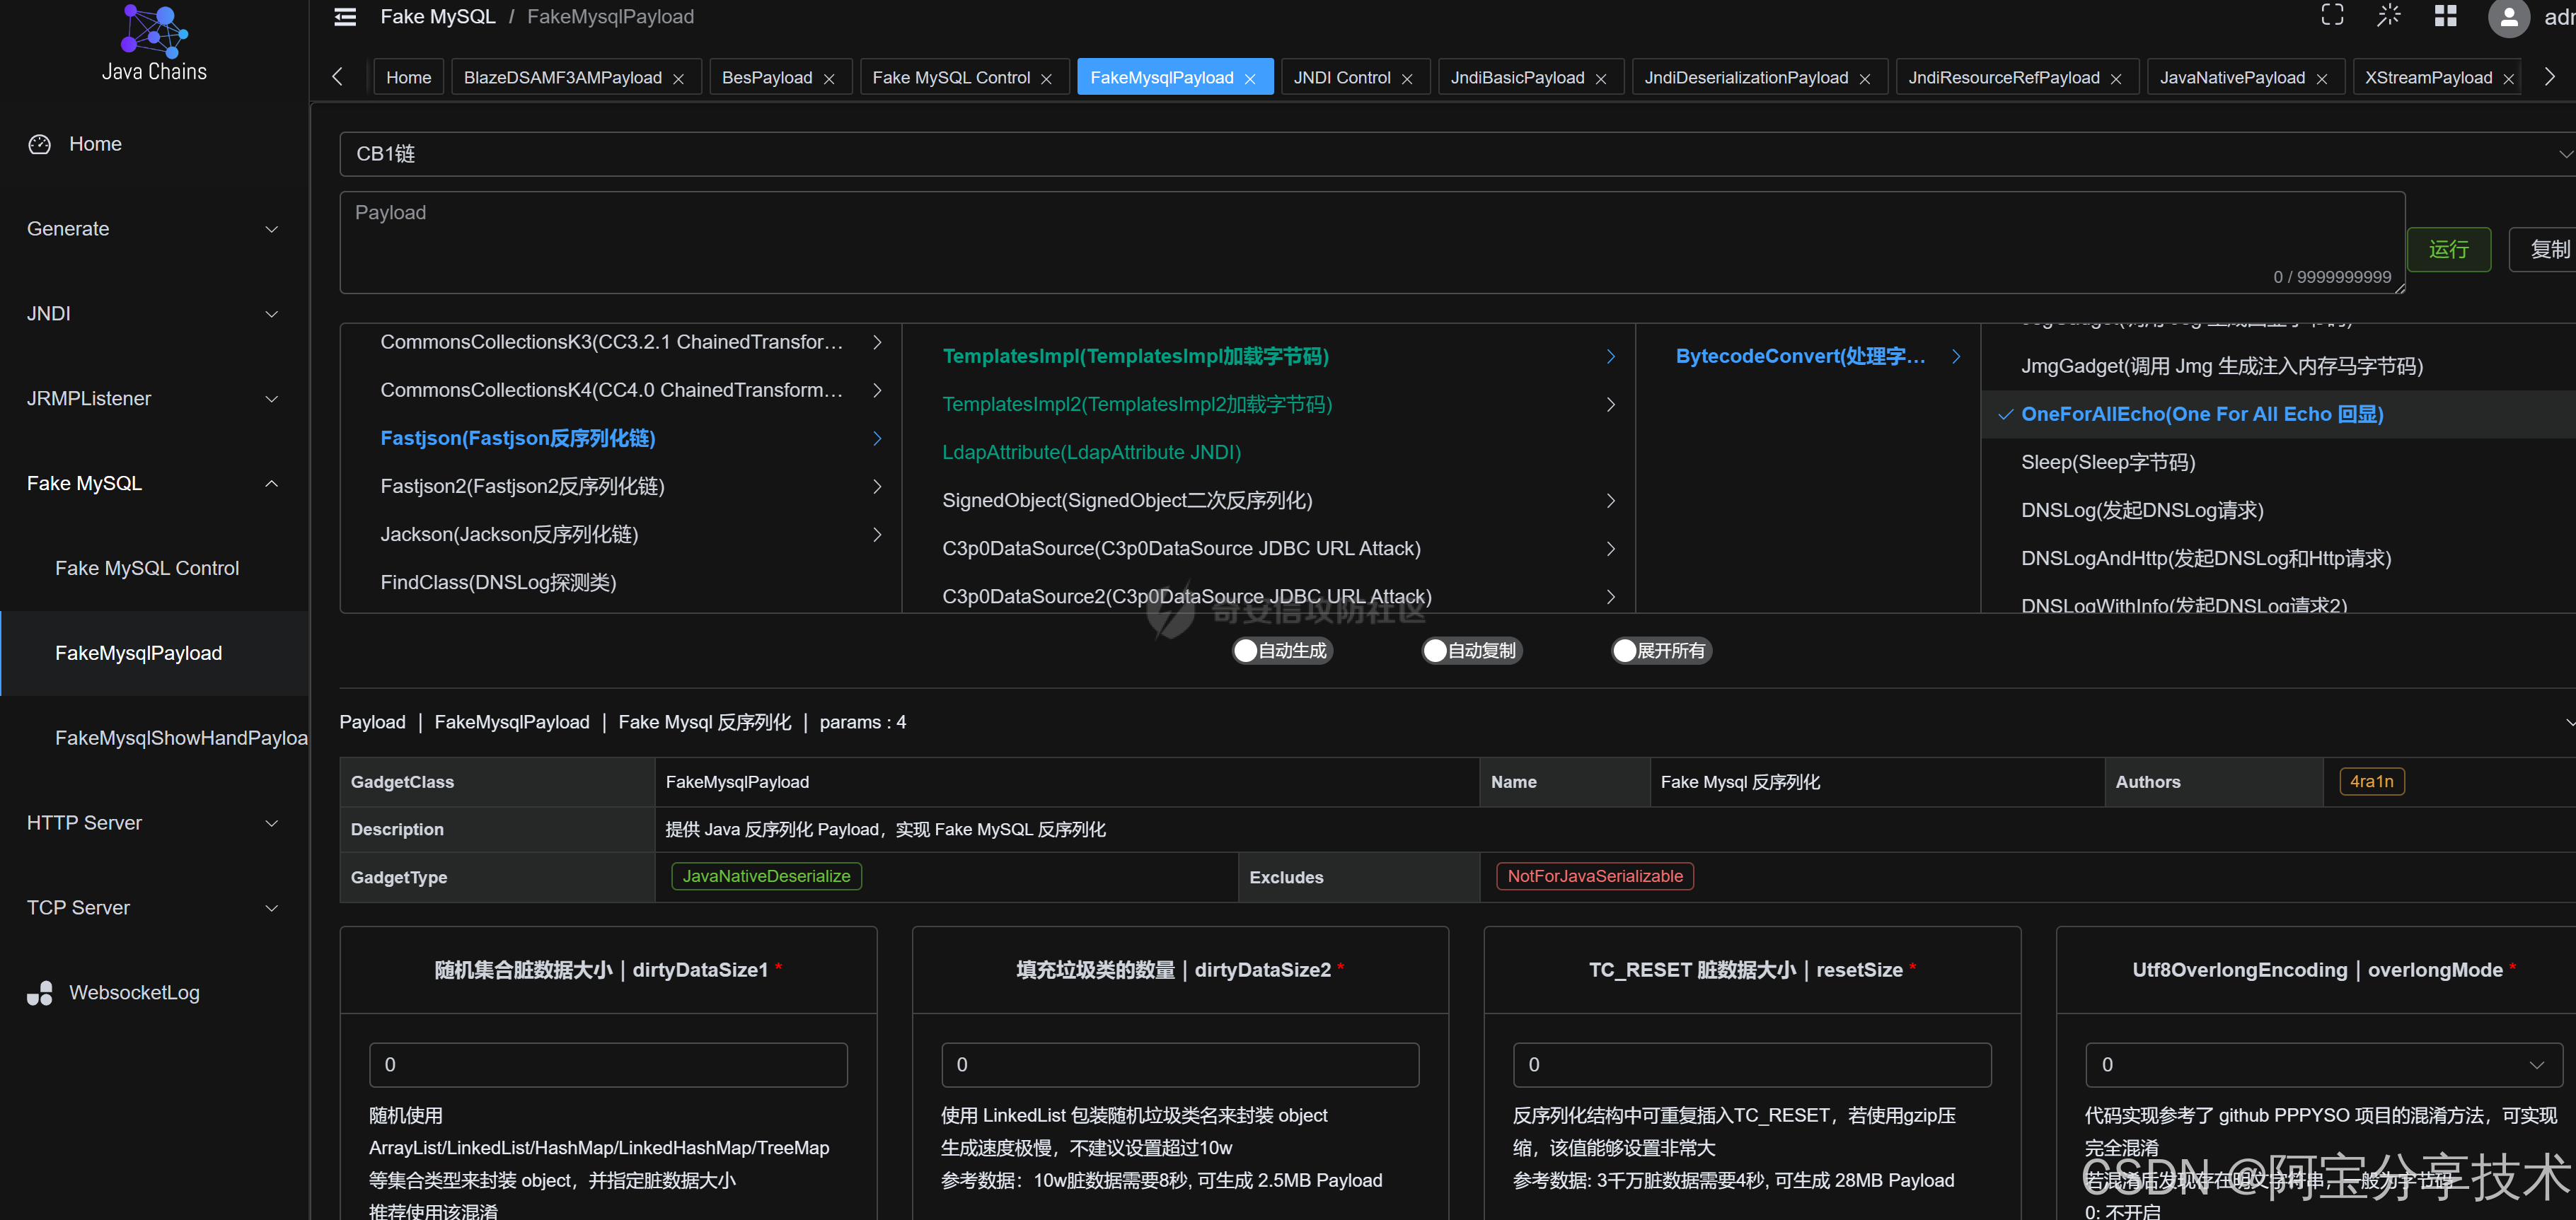Click the dirtyDataSize2 input field
This screenshot has width=2576, height=1220.
pyautogui.click(x=1180, y=1065)
